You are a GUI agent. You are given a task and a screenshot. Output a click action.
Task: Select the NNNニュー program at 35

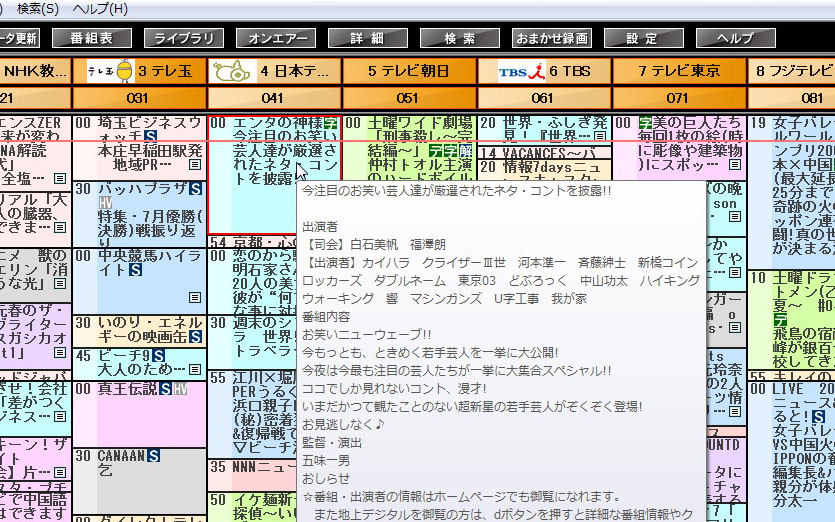(x=252, y=475)
